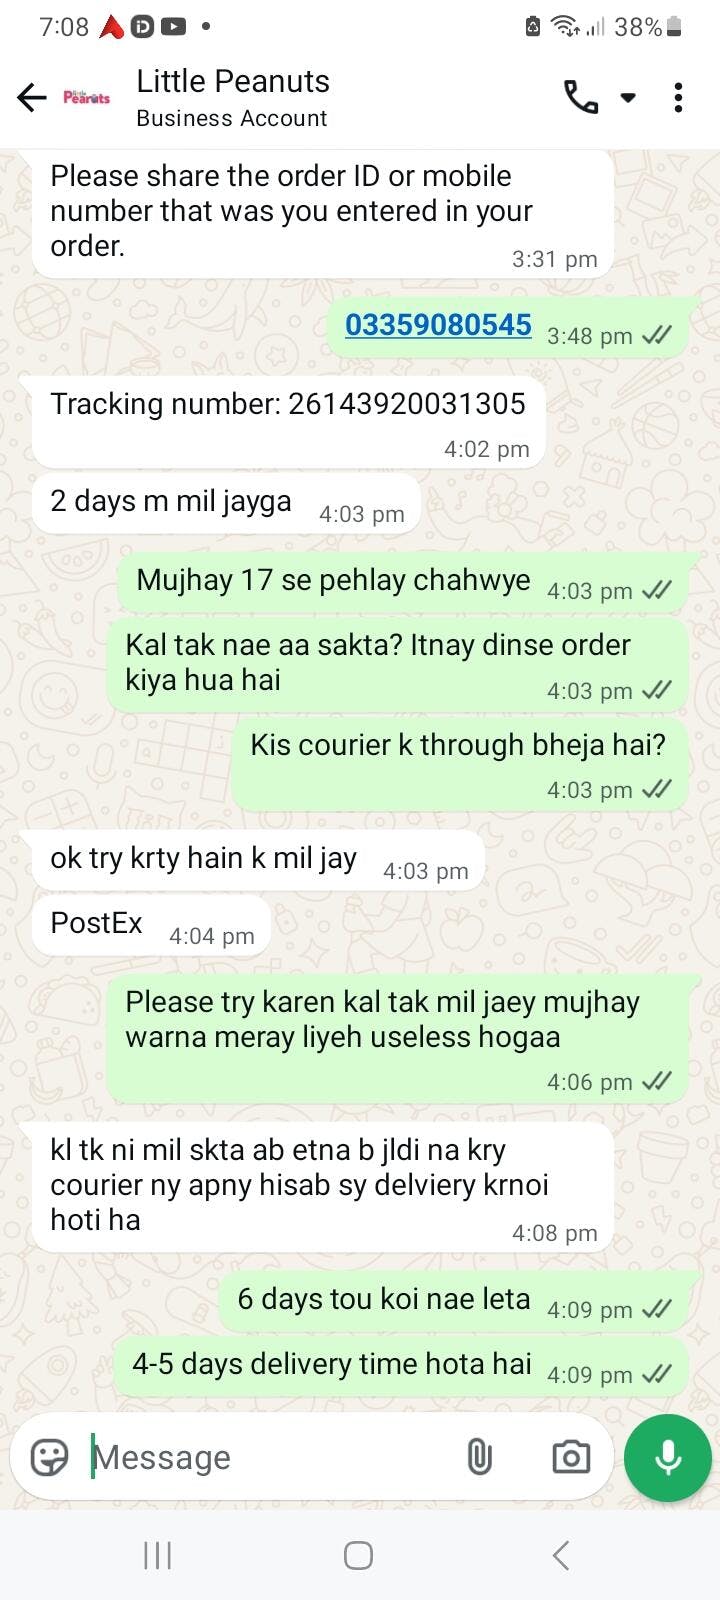This screenshot has width=720, height=1600.
Task: Open Little Peanuts profile picture
Action: click(x=87, y=97)
